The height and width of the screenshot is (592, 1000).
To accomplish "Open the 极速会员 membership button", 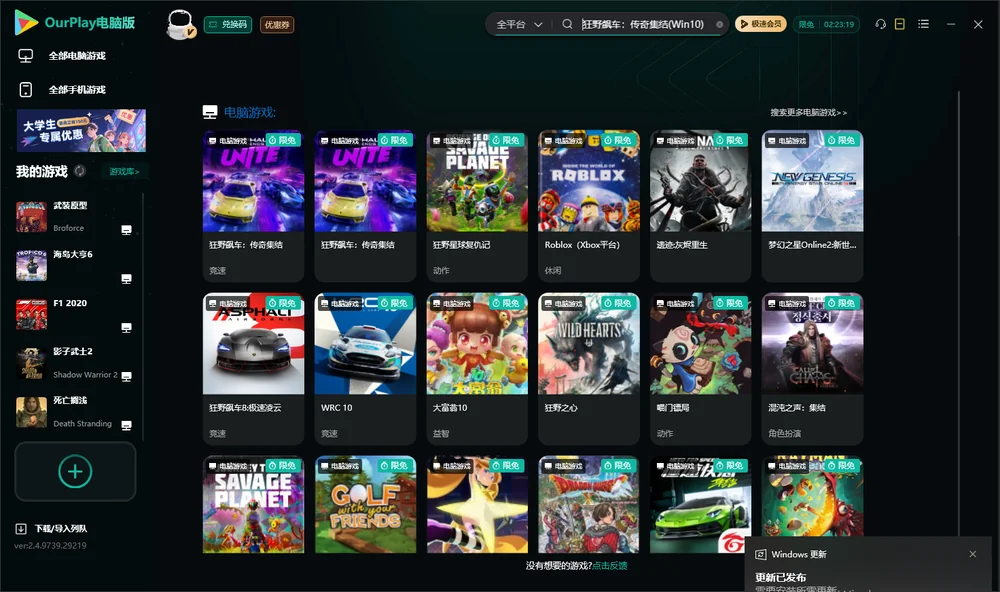I will [761, 24].
